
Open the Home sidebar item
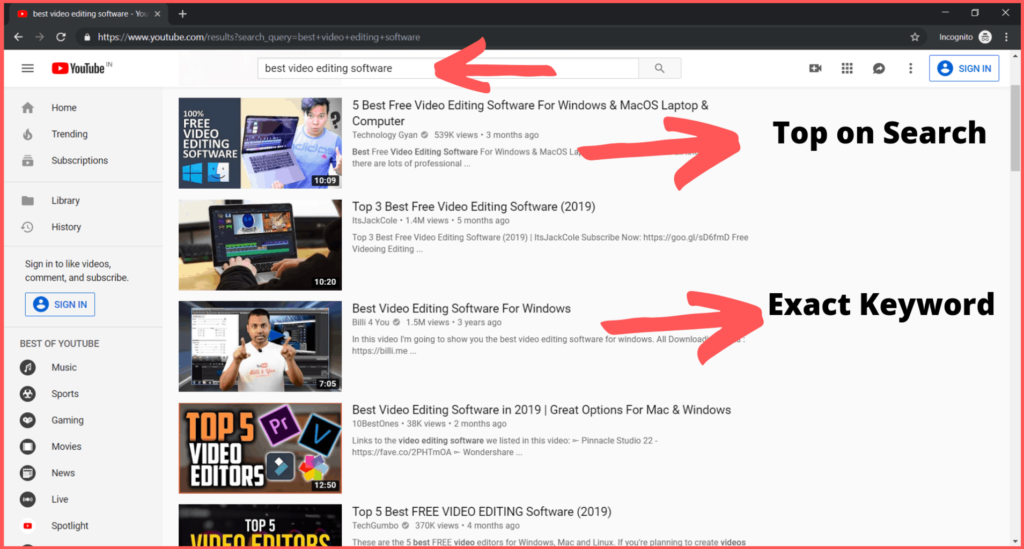[x=83, y=108]
